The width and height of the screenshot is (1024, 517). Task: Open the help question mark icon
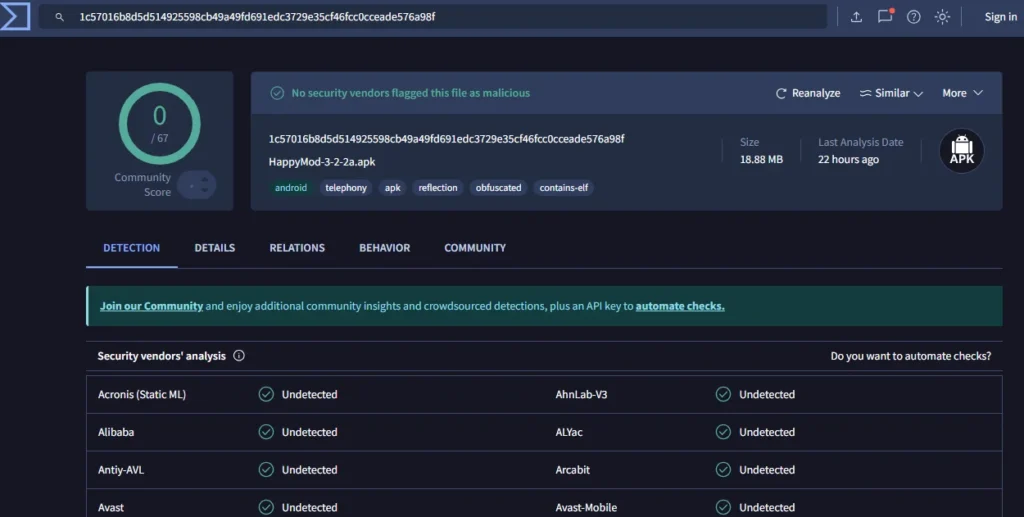[x=914, y=17]
